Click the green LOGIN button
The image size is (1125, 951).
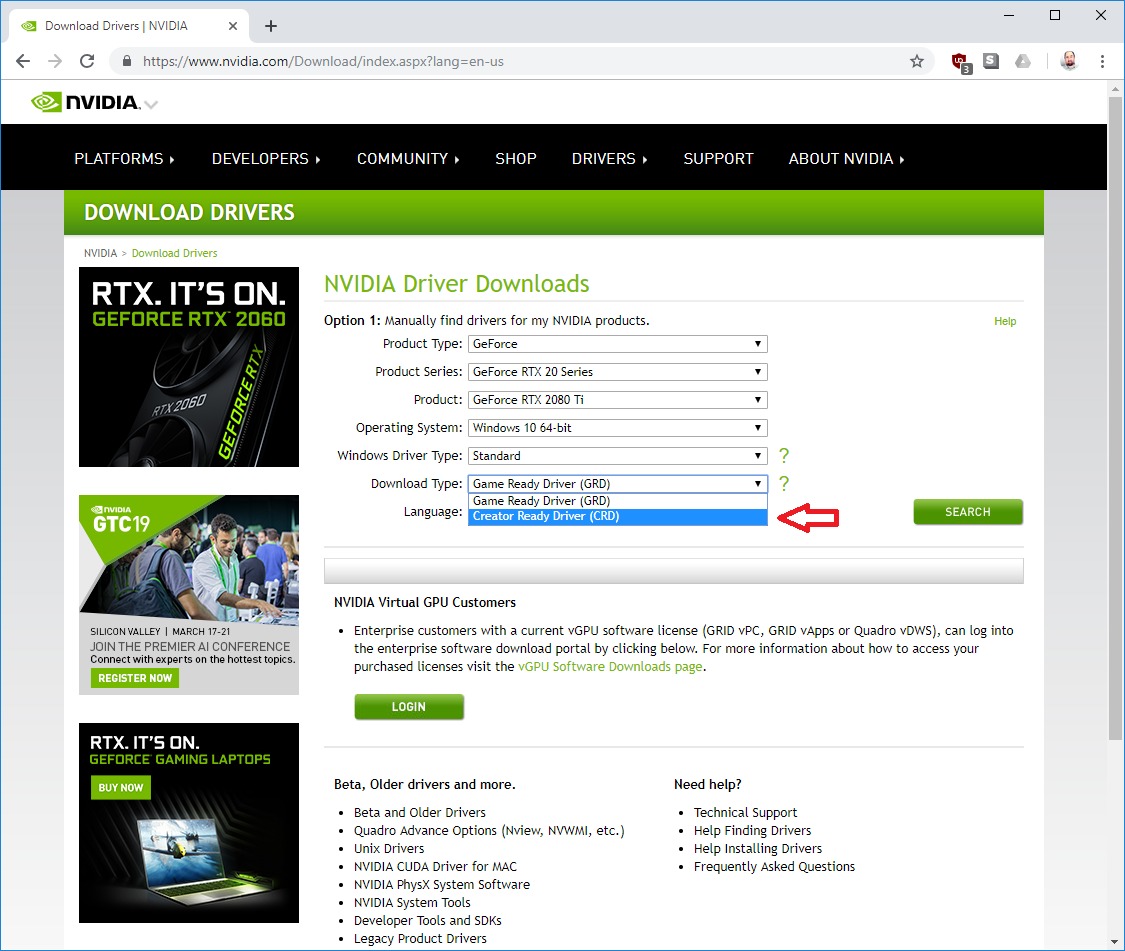(x=409, y=707)
